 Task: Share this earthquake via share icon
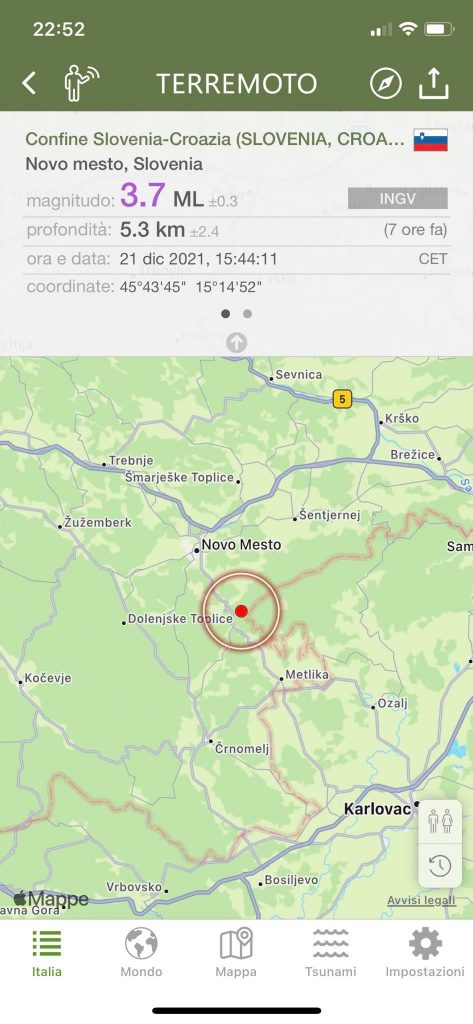[434, 83]
